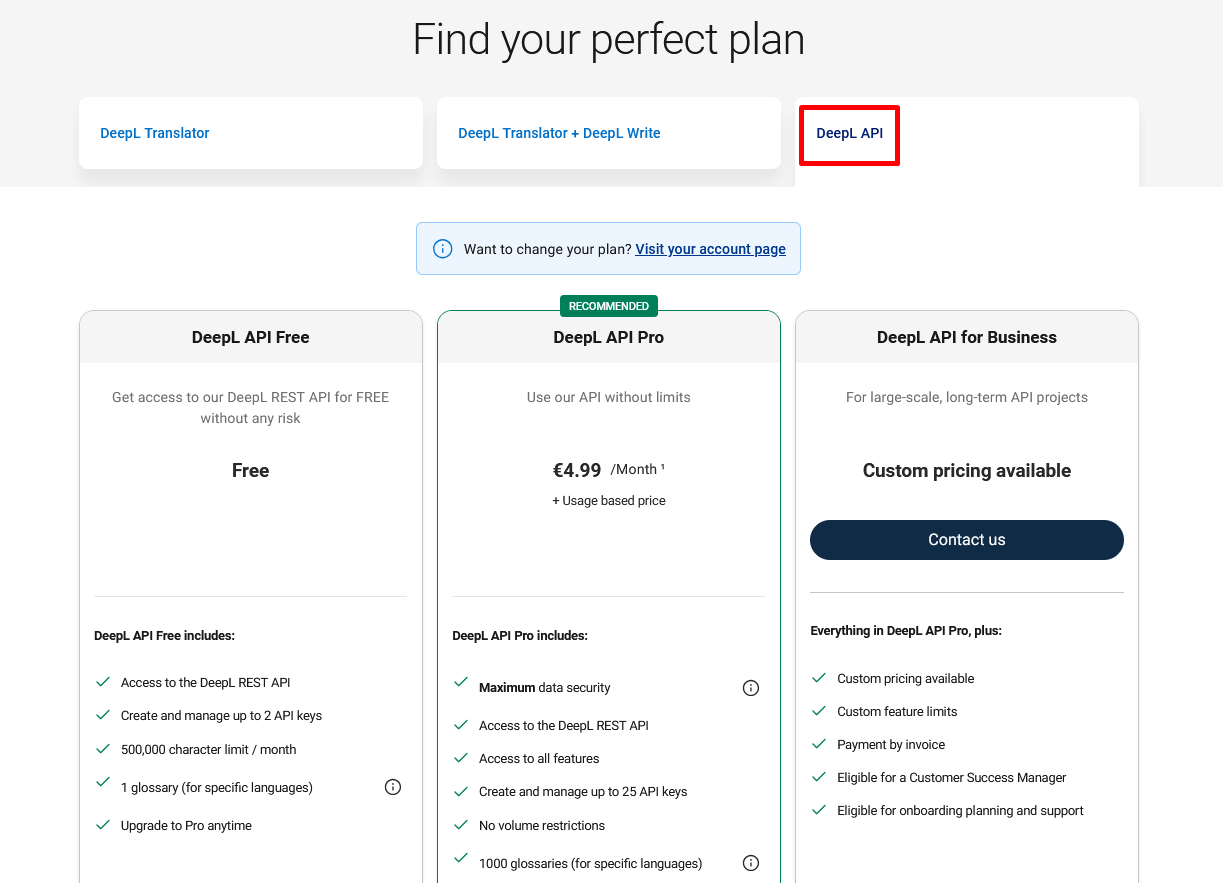Viewport: 1223px width, 883px height.
Task: Click info icon next to 1000 glossaries
Action: click(x=751, y=863)
